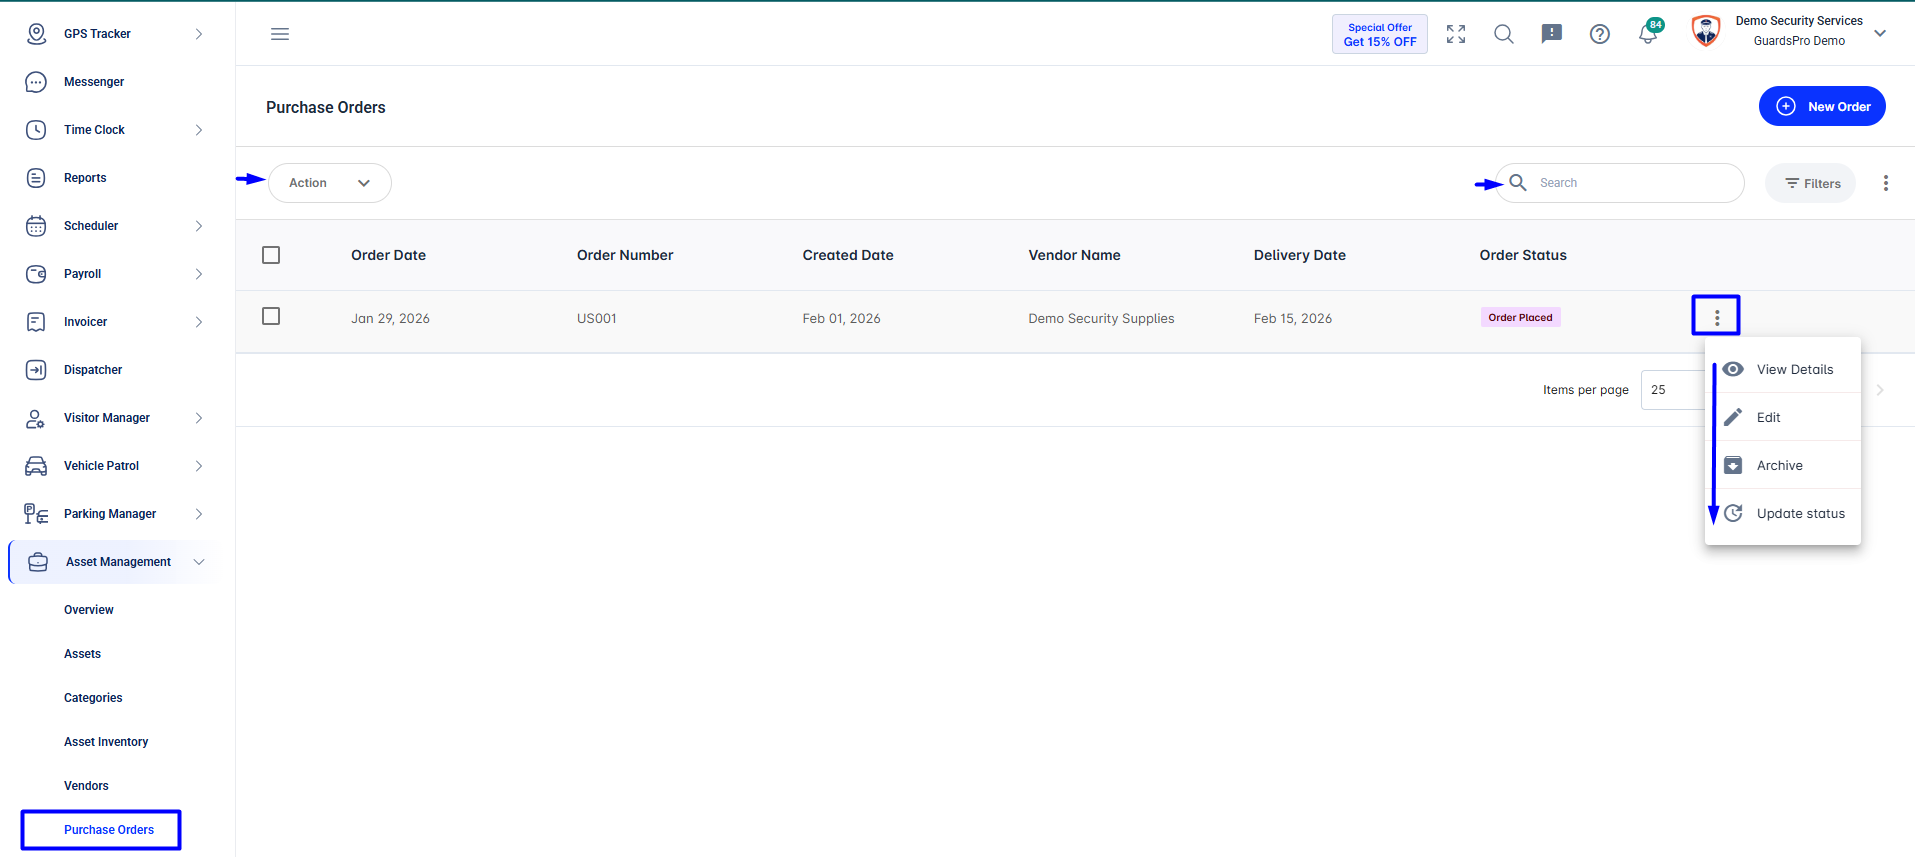Choose View Details with the eye icon
The height and width of the screenshot is (857, 1915).
[x=1783, y=369]
